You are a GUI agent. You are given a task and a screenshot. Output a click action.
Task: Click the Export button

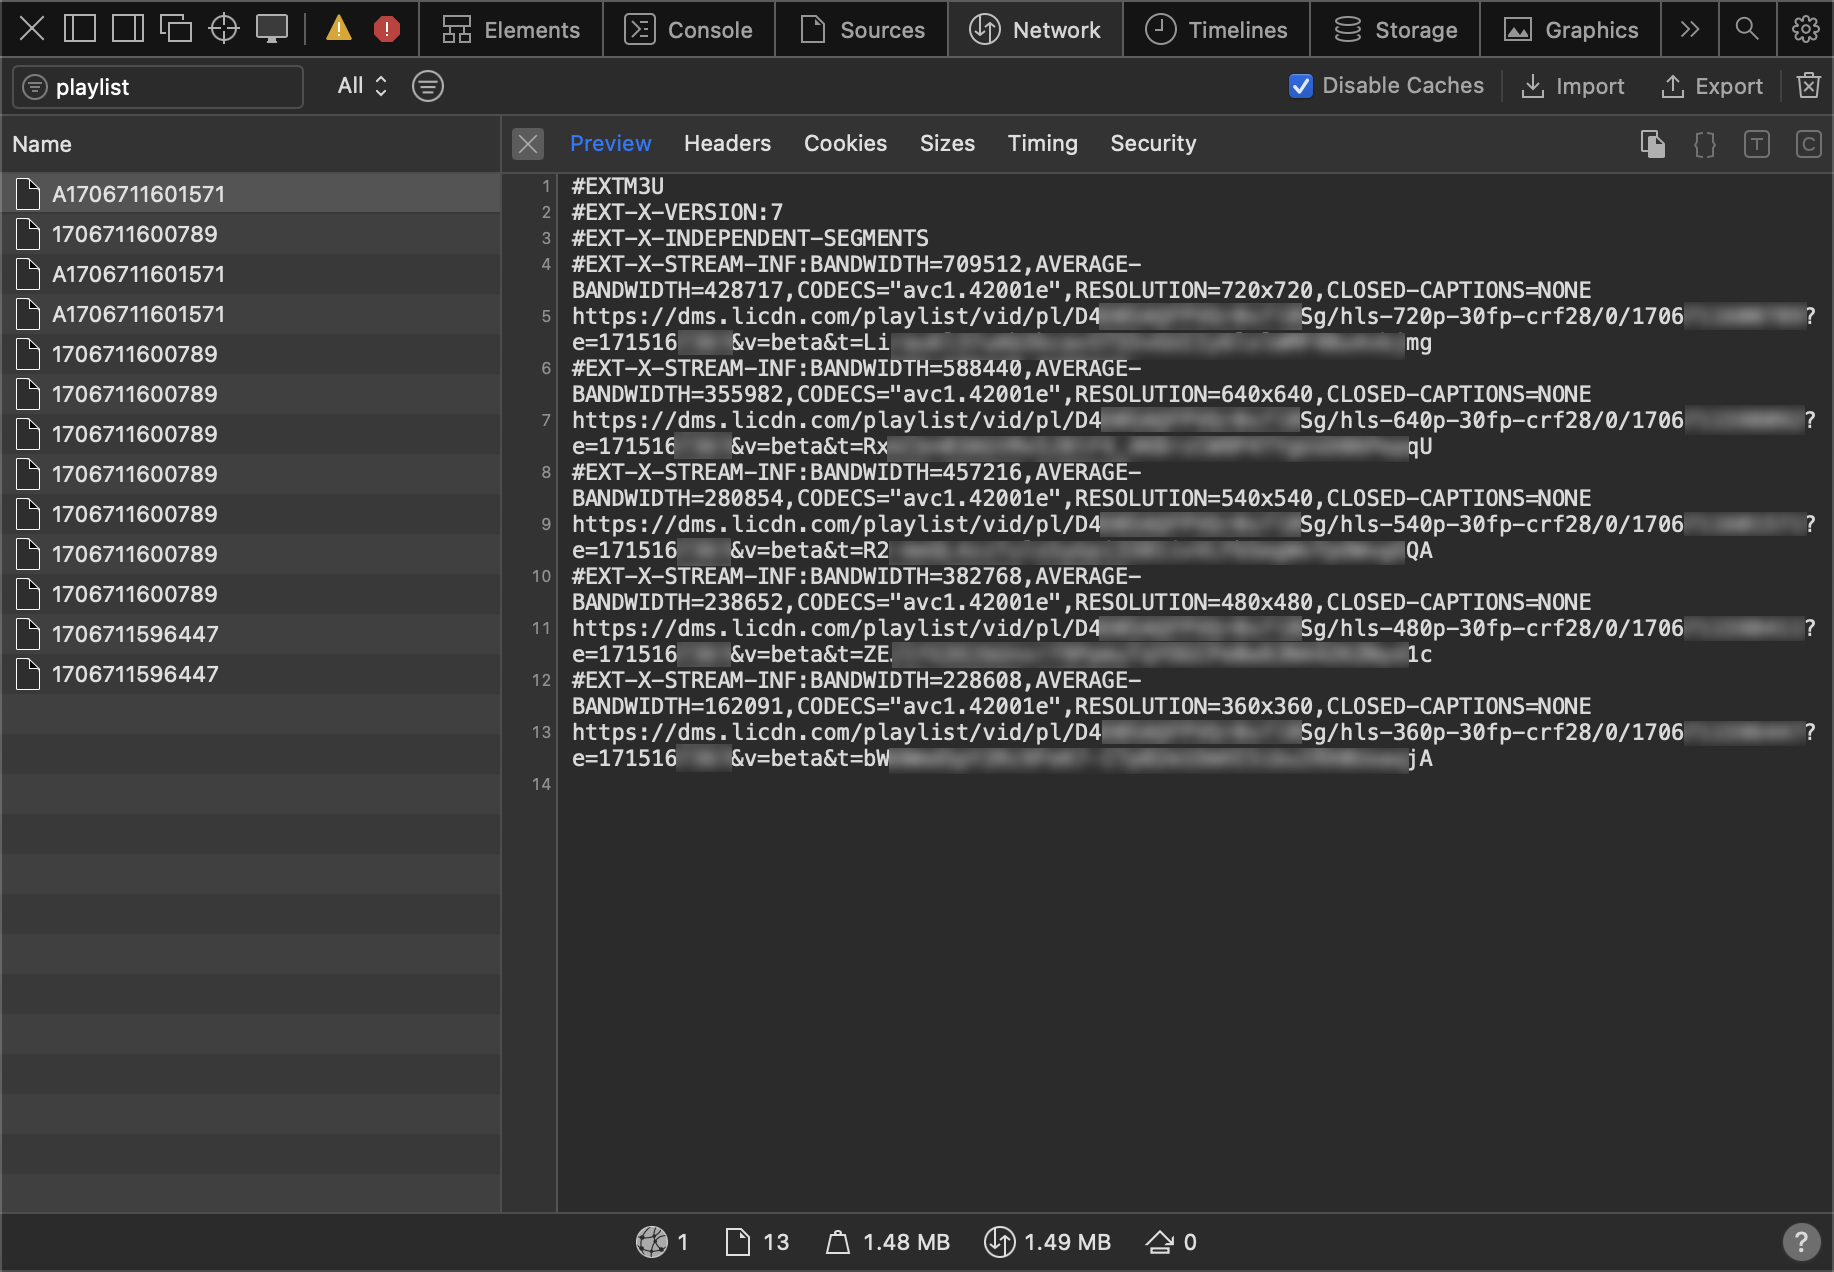(x=1712, y=86)
